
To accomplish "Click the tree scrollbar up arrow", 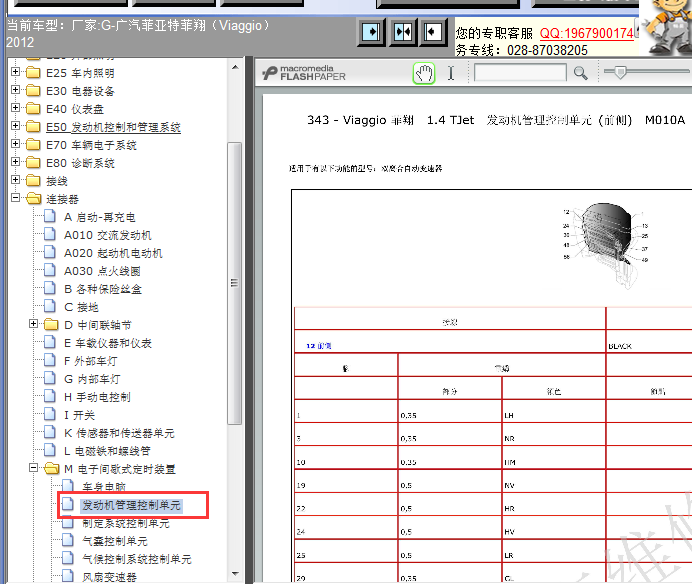I will click(235, 67).
